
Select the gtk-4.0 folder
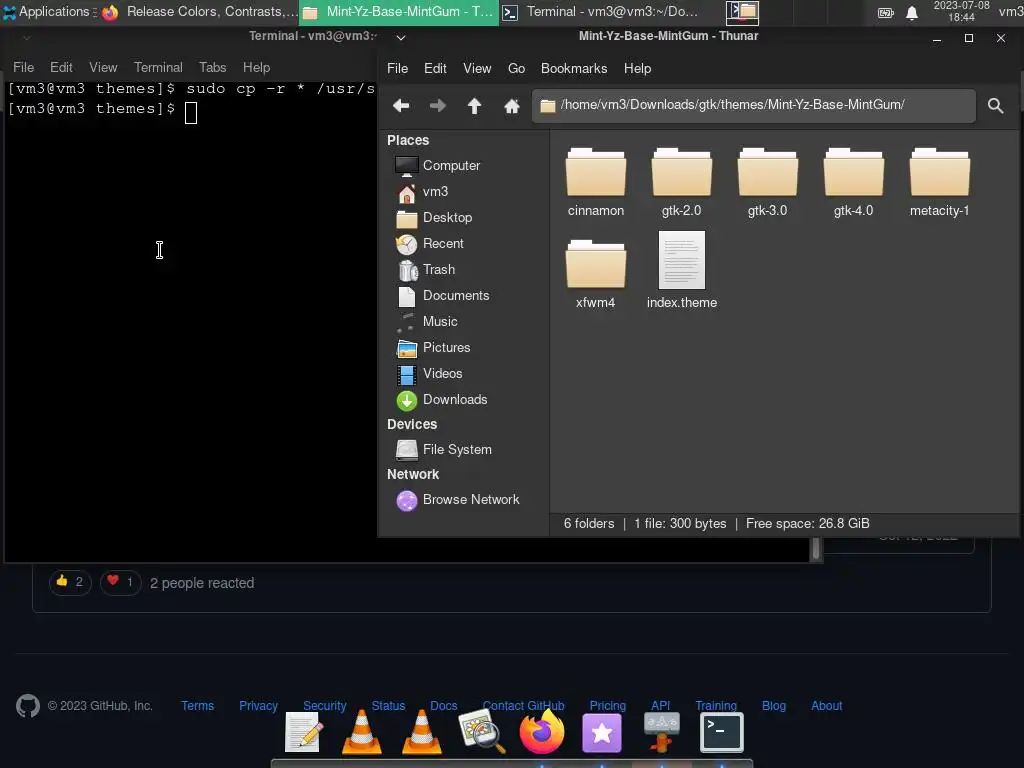[x=854, y=182]
